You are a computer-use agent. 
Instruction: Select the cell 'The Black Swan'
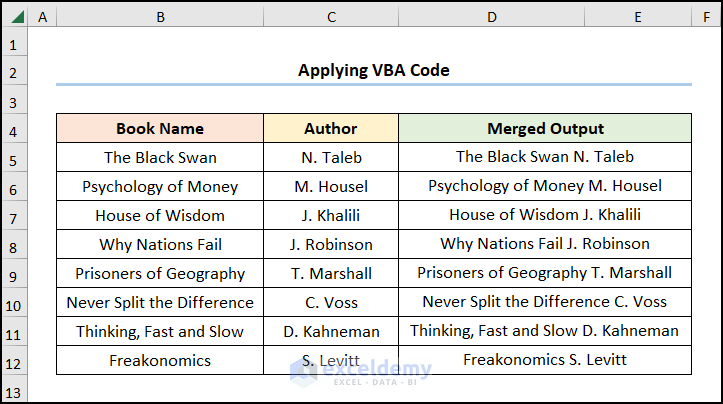(x=160, y=158)
